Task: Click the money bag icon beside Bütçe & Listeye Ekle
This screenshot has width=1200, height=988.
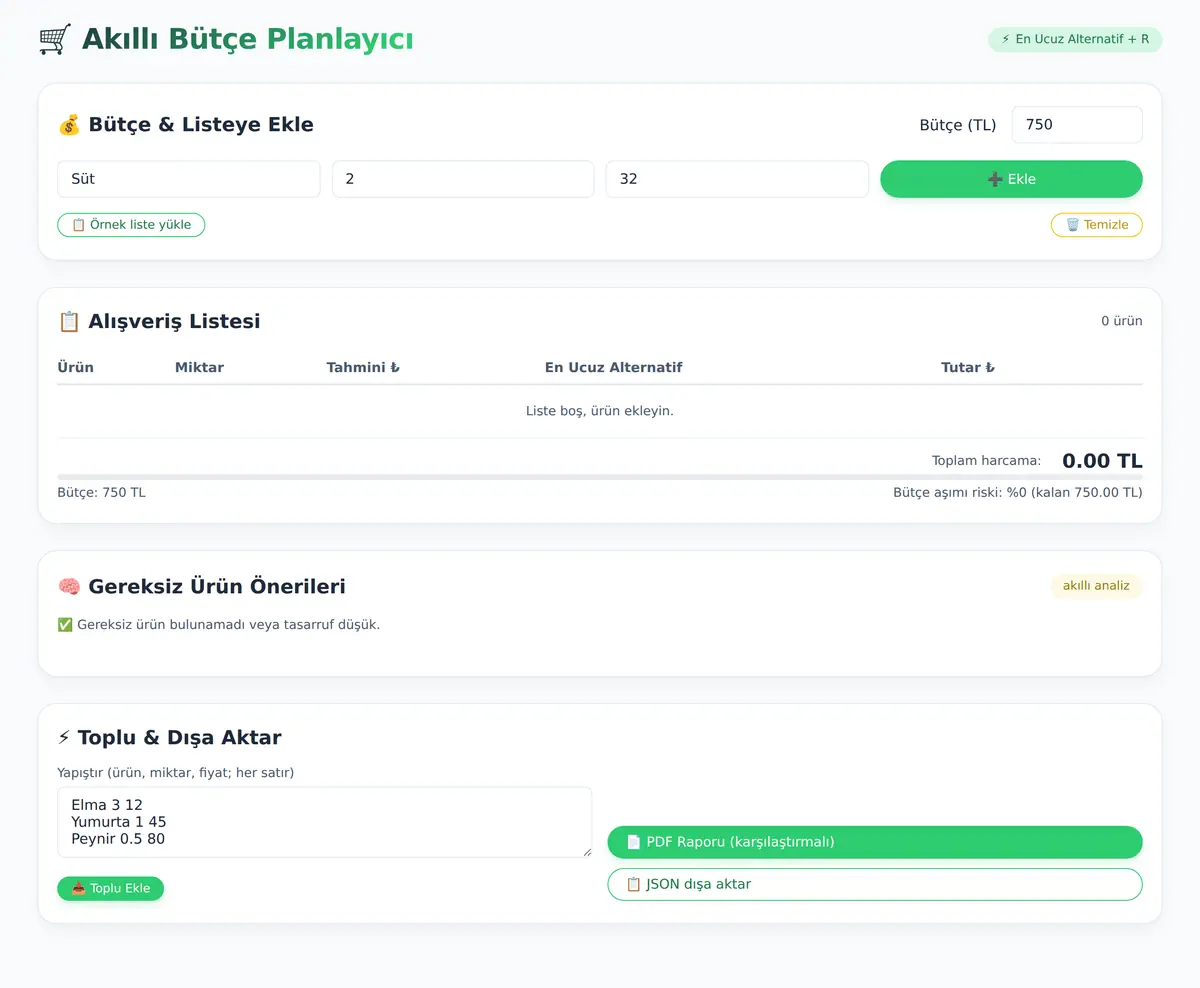Action: (69, 125)
